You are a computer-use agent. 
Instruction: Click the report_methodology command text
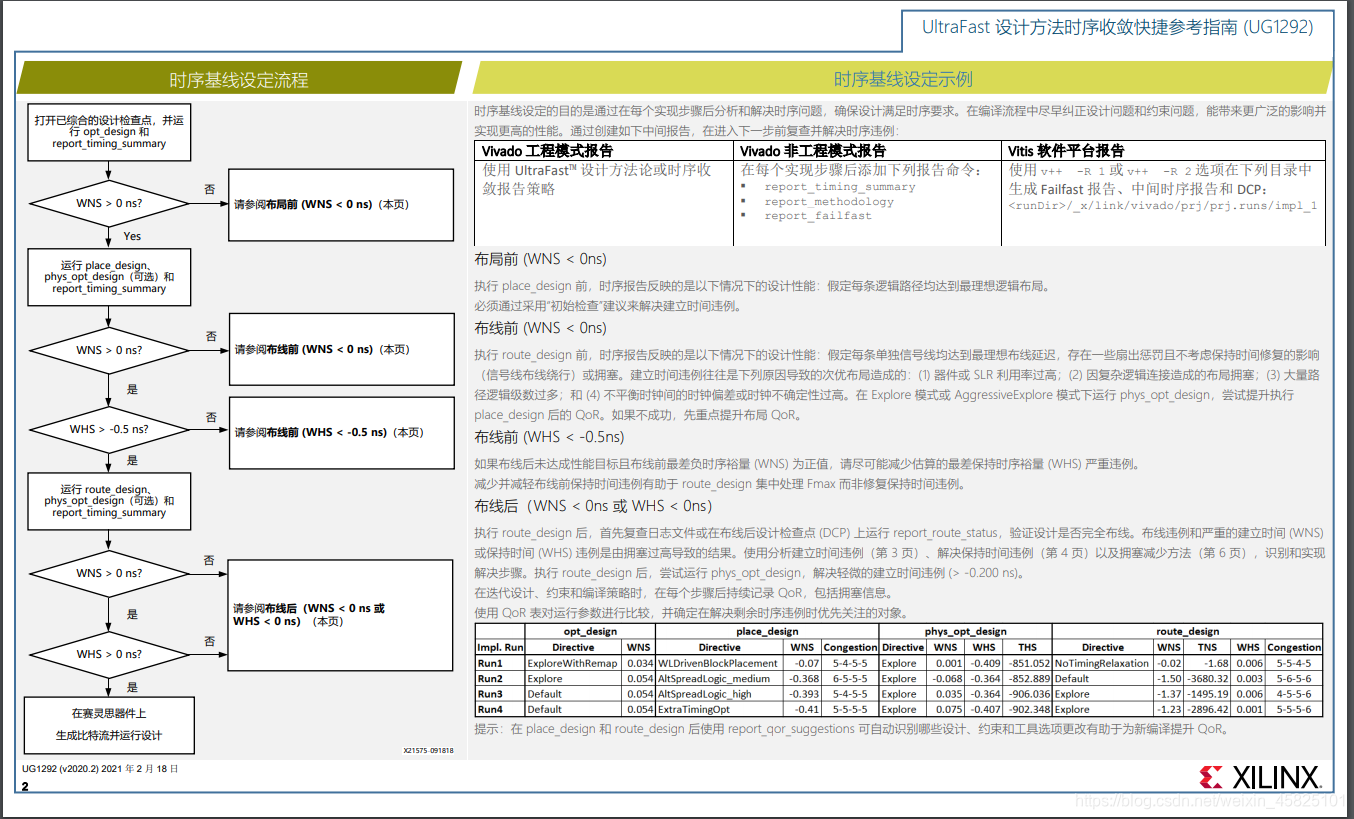pyautogui.click(x=829, y=201)
